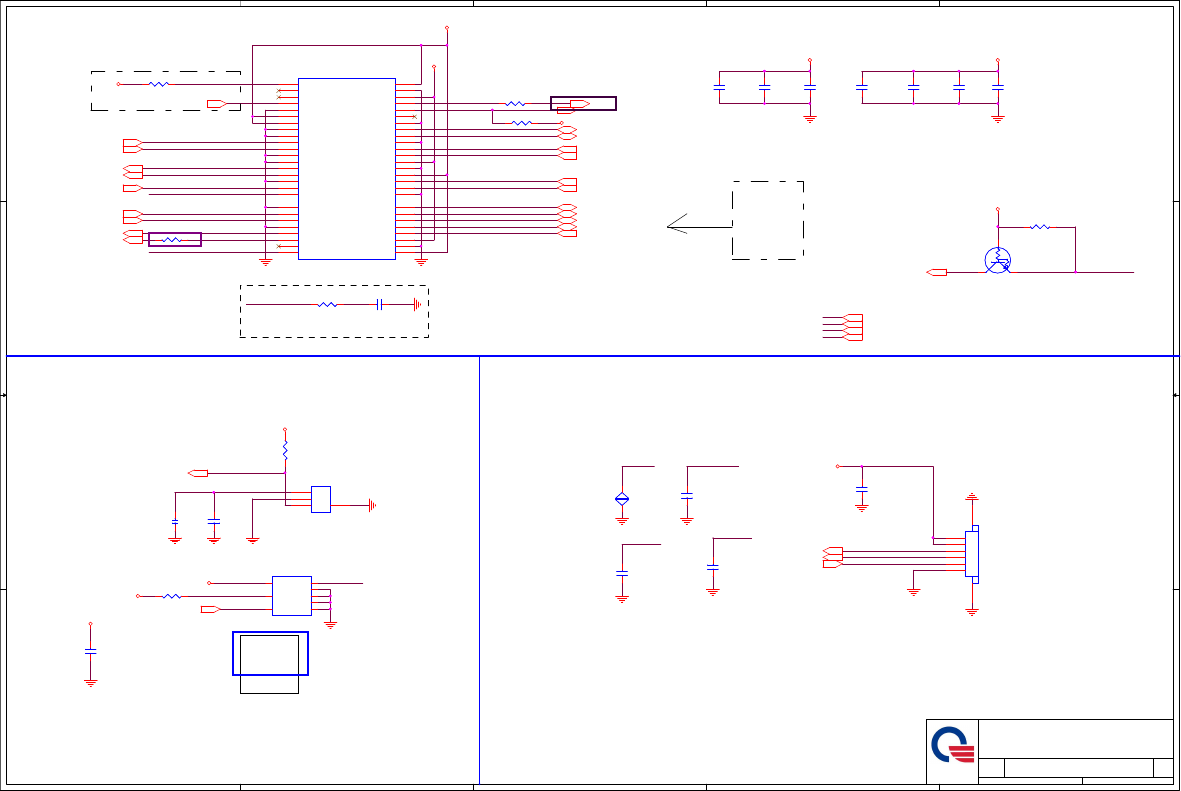Screen dimensions: 1181x791
Task: Click the empty dashed box beside the arrow
Action: [767, 220]
